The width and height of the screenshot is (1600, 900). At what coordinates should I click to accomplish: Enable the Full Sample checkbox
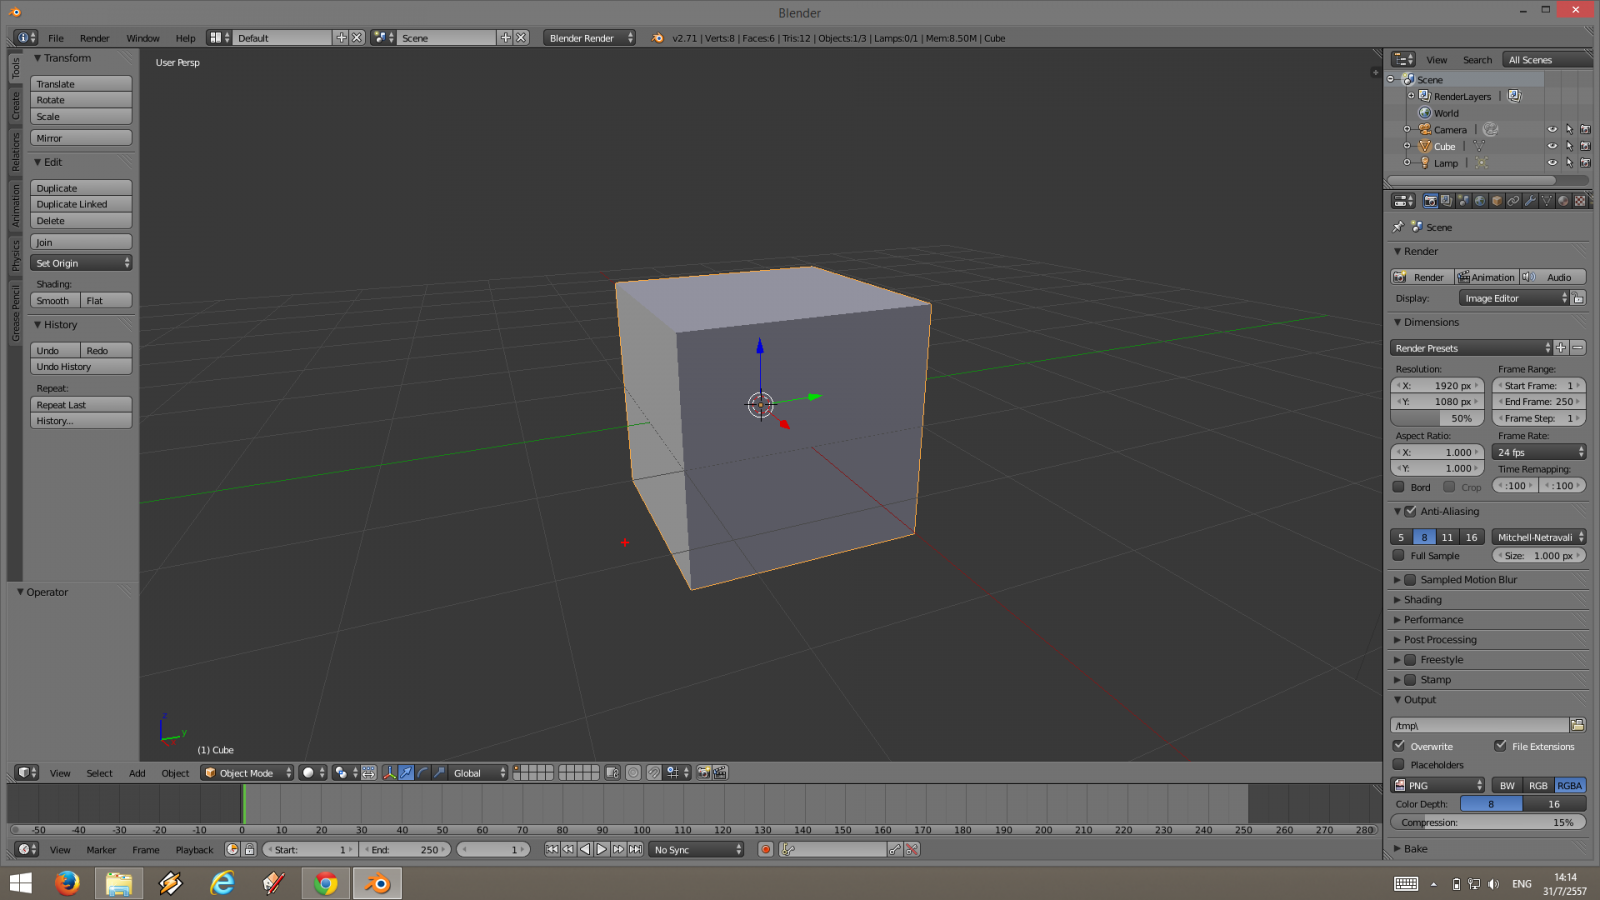pos(1399,556)
